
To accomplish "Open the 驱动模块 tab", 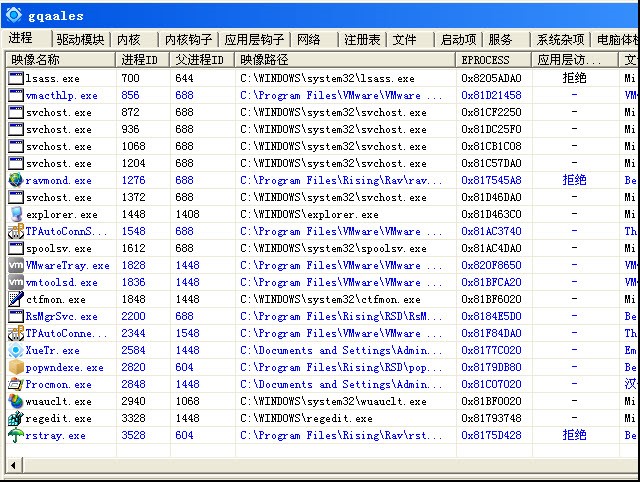I will (80, 40).
